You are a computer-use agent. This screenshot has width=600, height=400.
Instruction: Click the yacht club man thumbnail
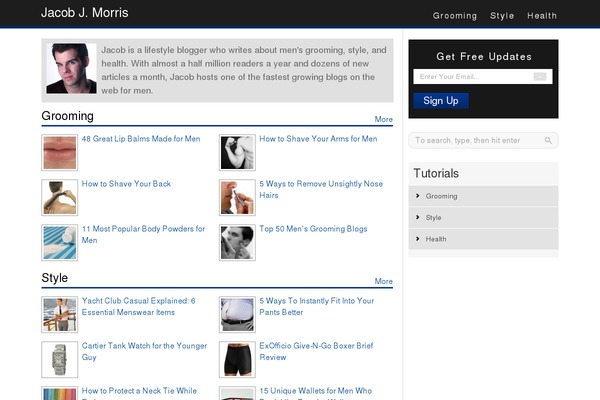coord(59,315)
